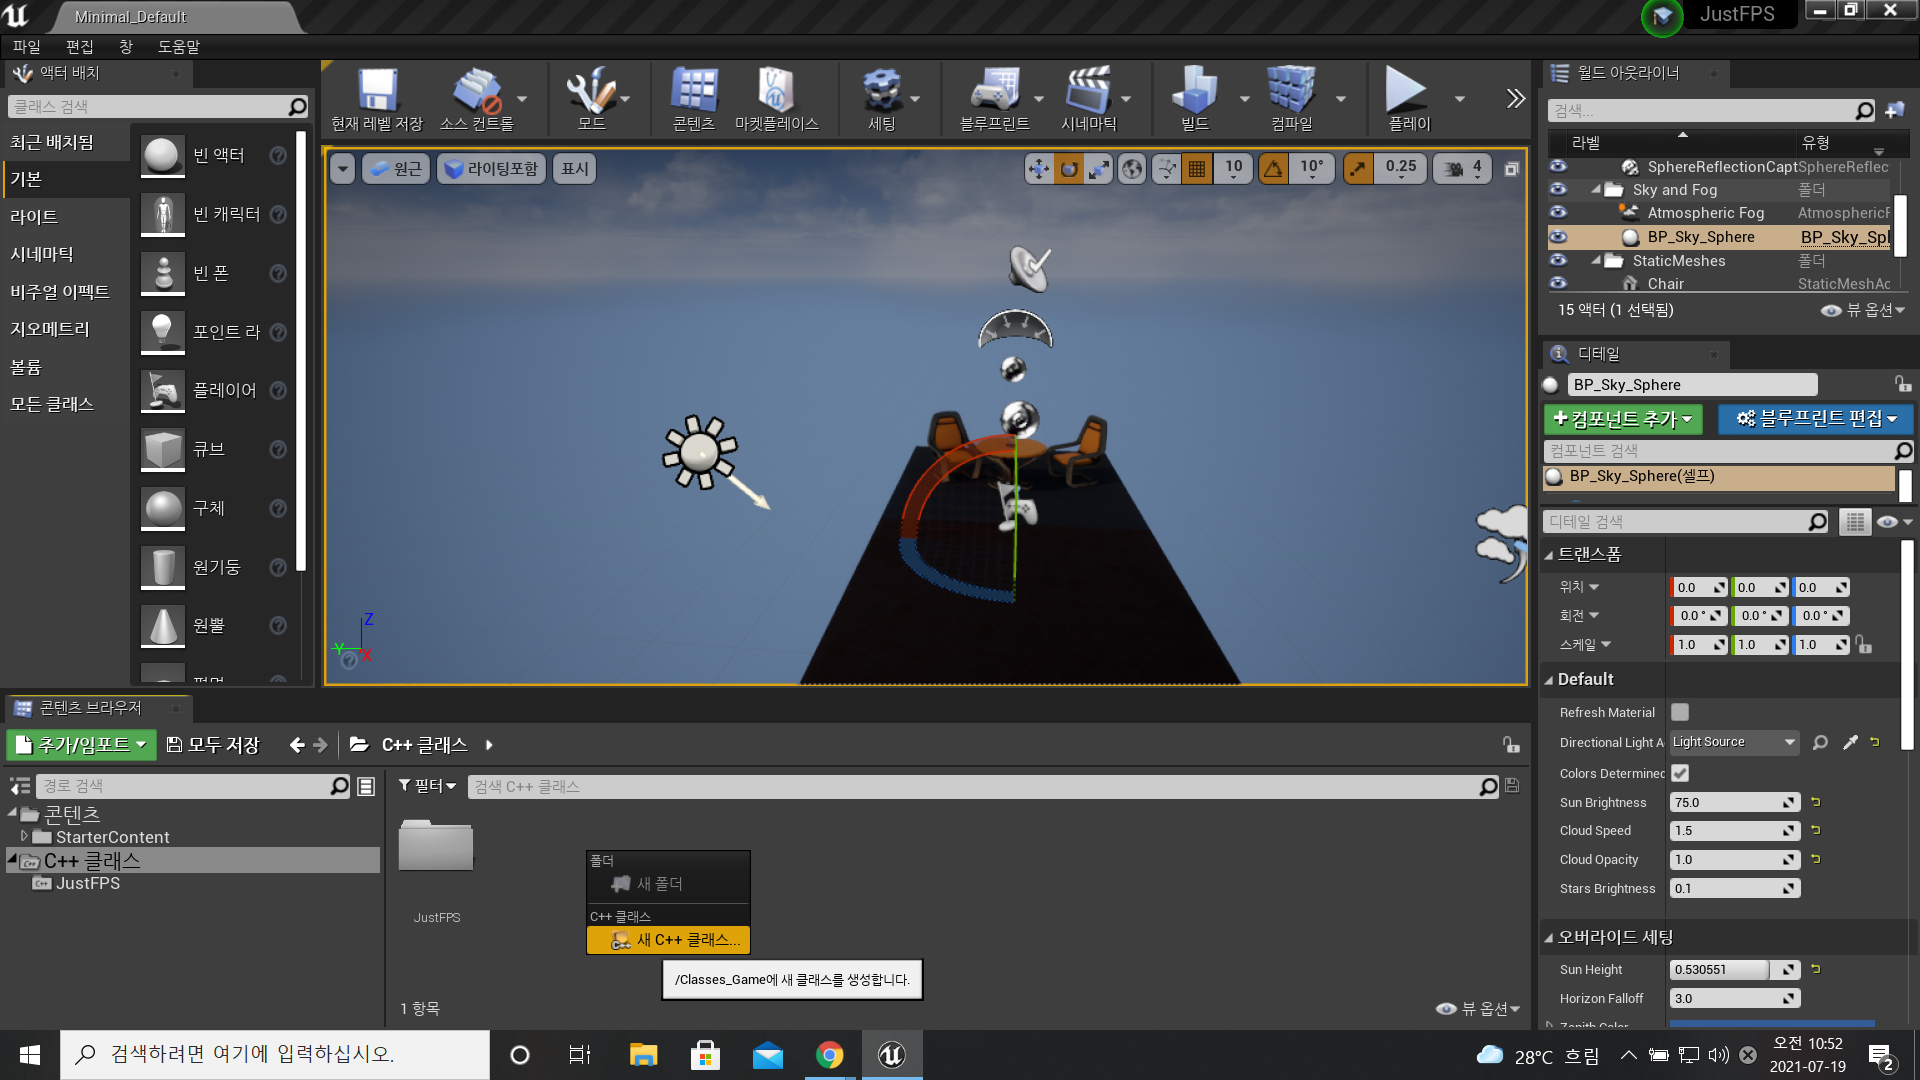1920x1080 pixels.
Task: Open the Edit menu in the menu bar
Action: [x=79, y=47]
